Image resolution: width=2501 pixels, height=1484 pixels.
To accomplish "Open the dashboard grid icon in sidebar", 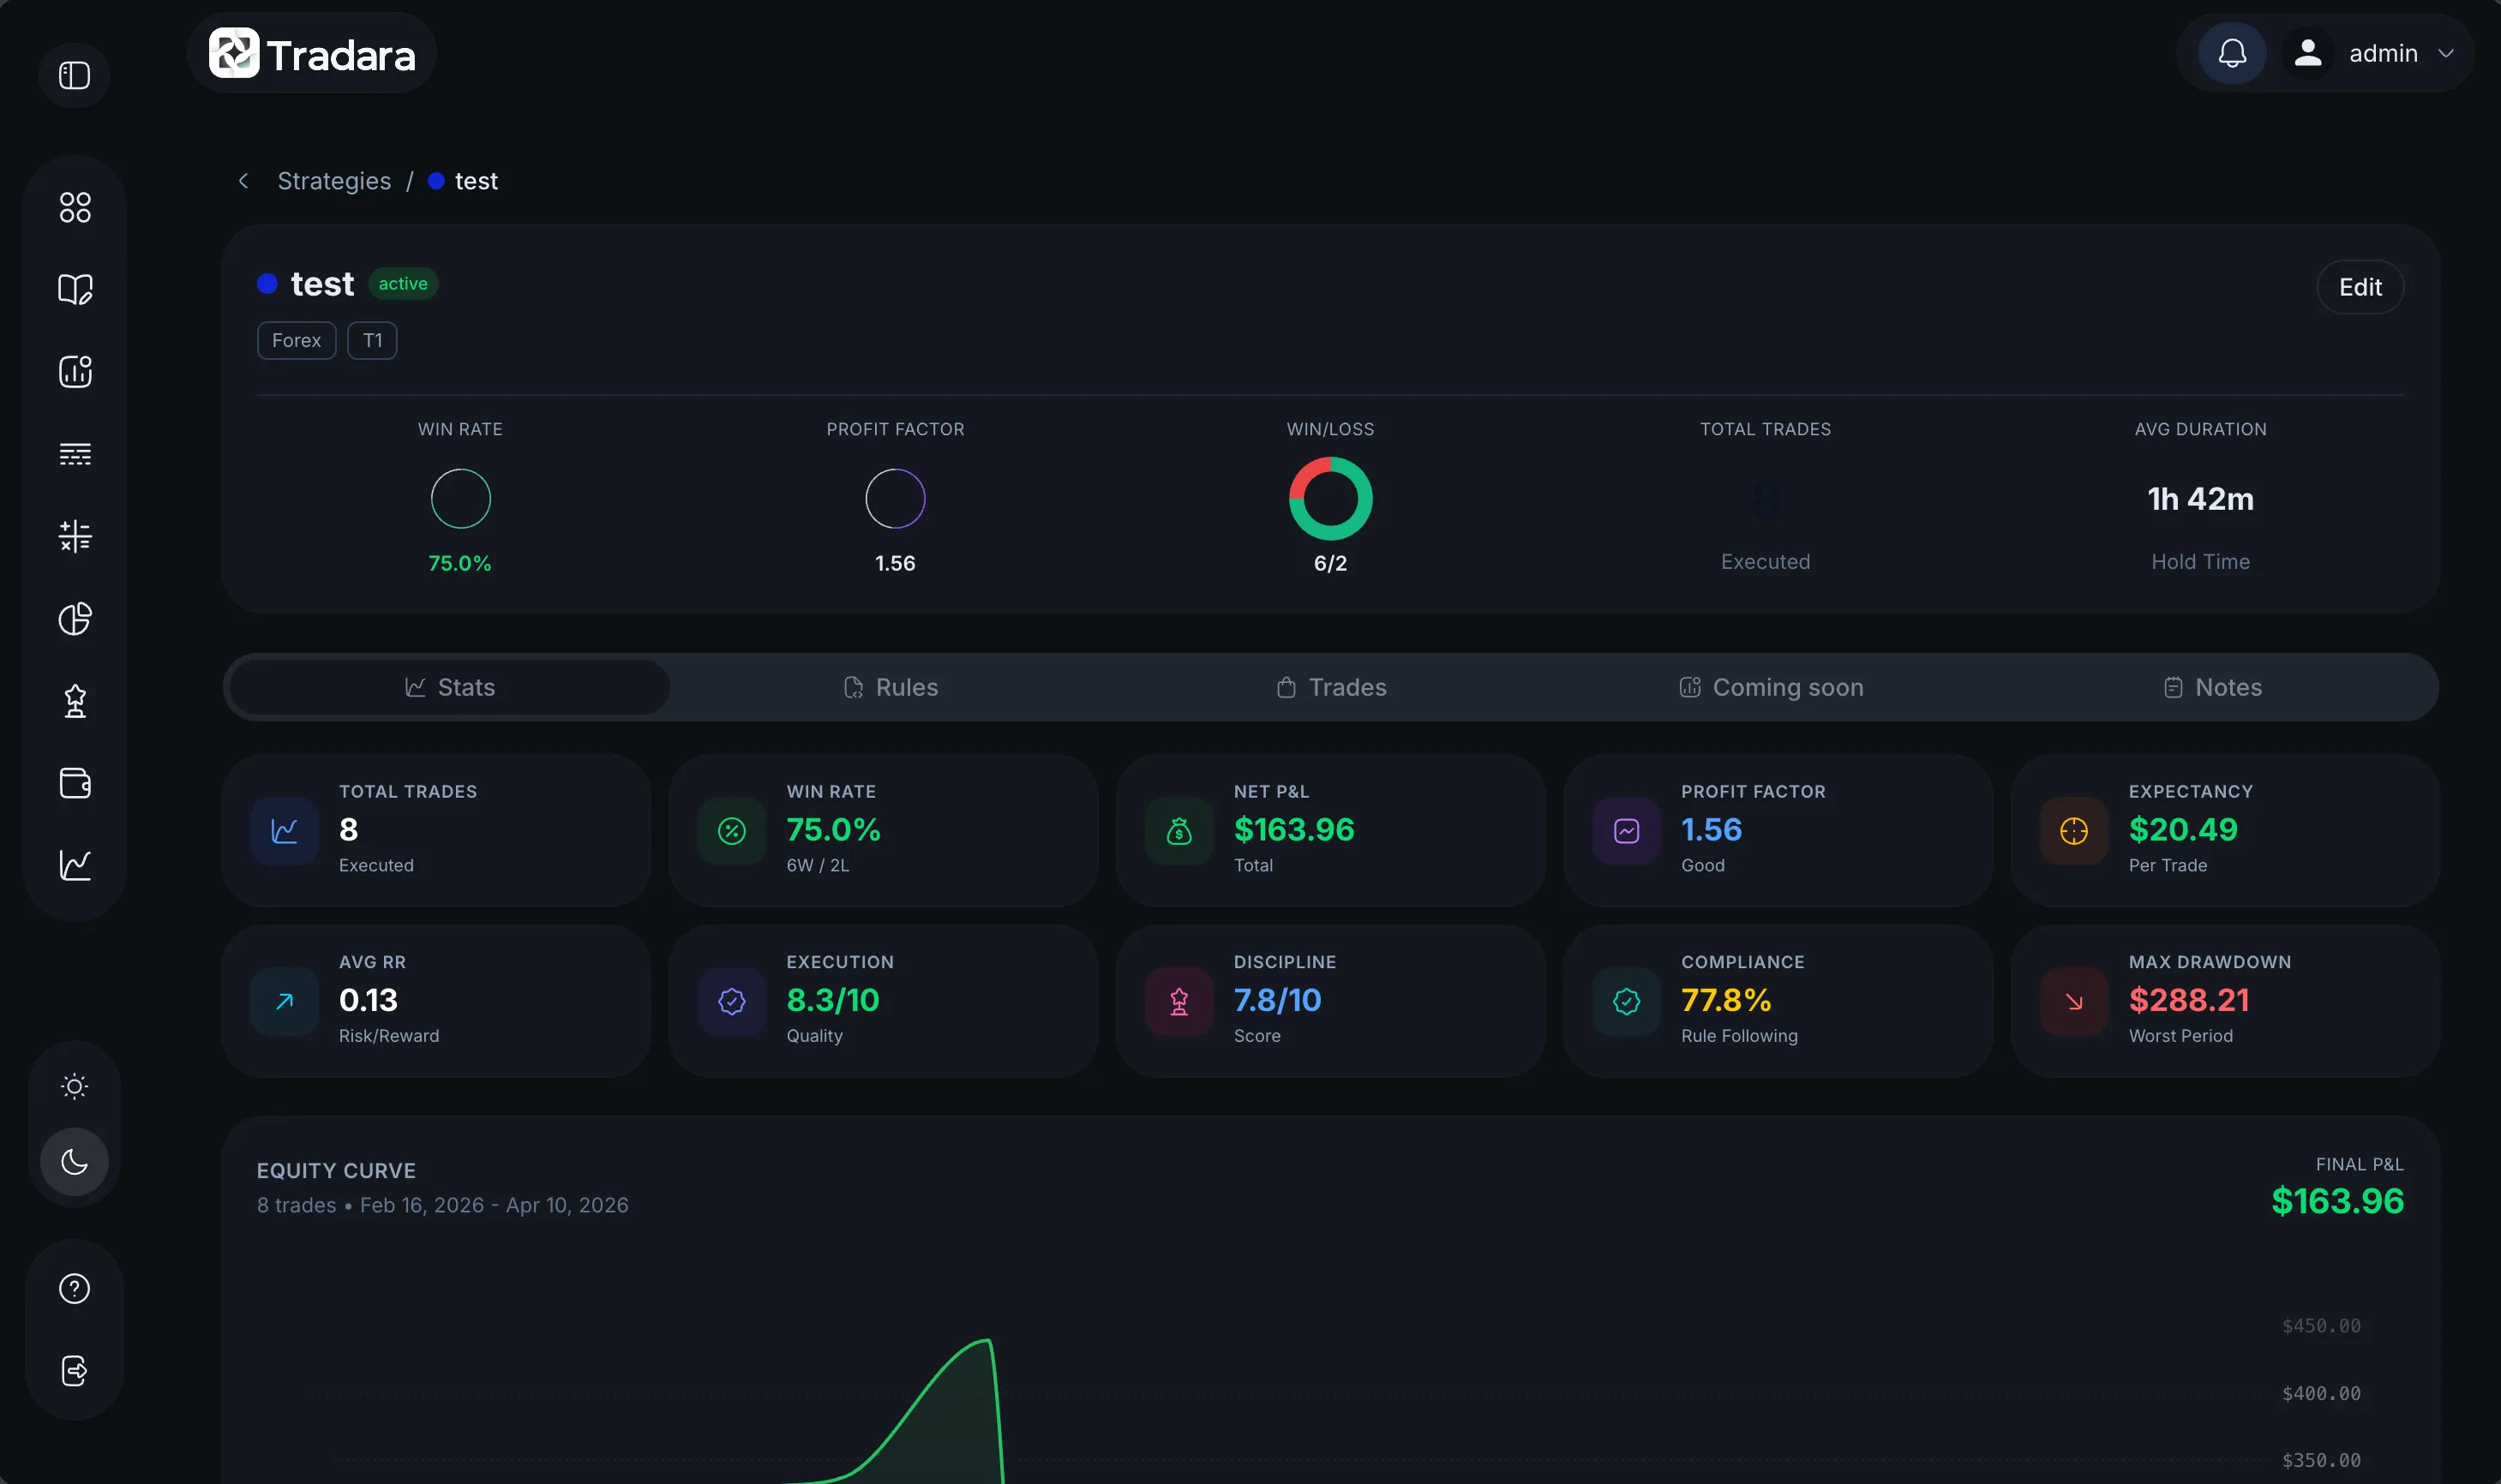I will [75, 207].
